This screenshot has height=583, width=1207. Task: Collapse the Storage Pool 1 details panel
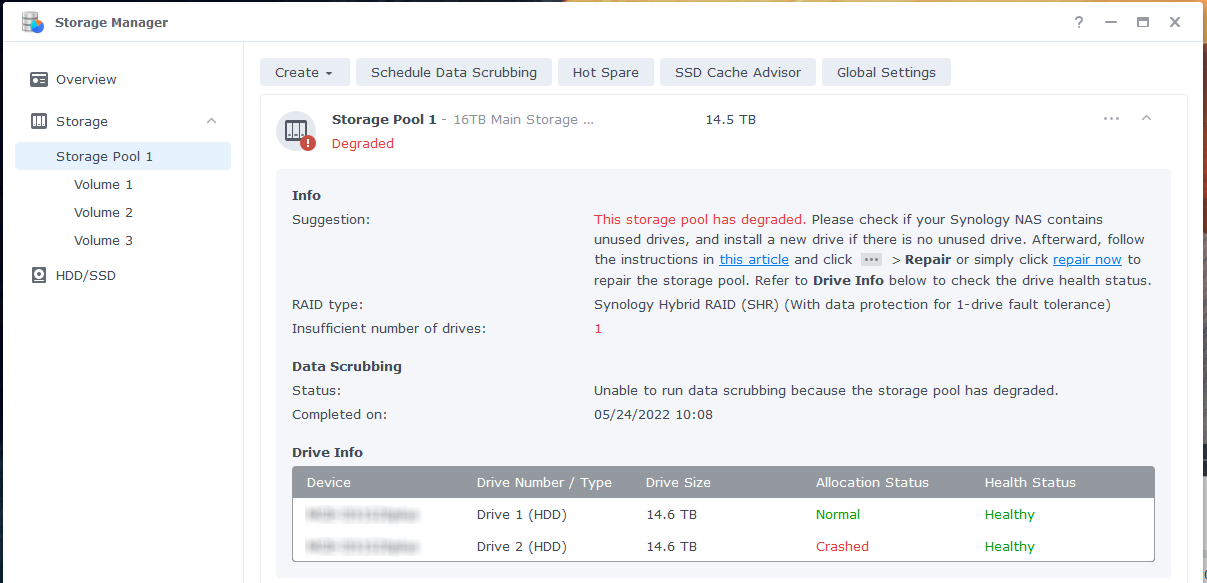coord(1147,118)
